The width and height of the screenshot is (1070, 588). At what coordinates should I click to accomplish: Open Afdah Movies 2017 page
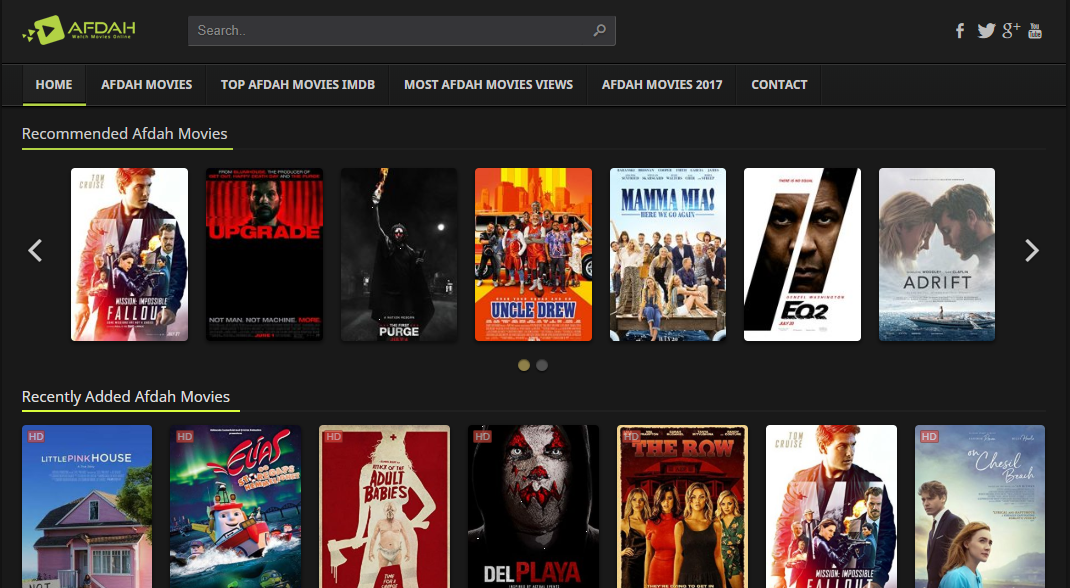pyautogui.click(x=662, y=85)
